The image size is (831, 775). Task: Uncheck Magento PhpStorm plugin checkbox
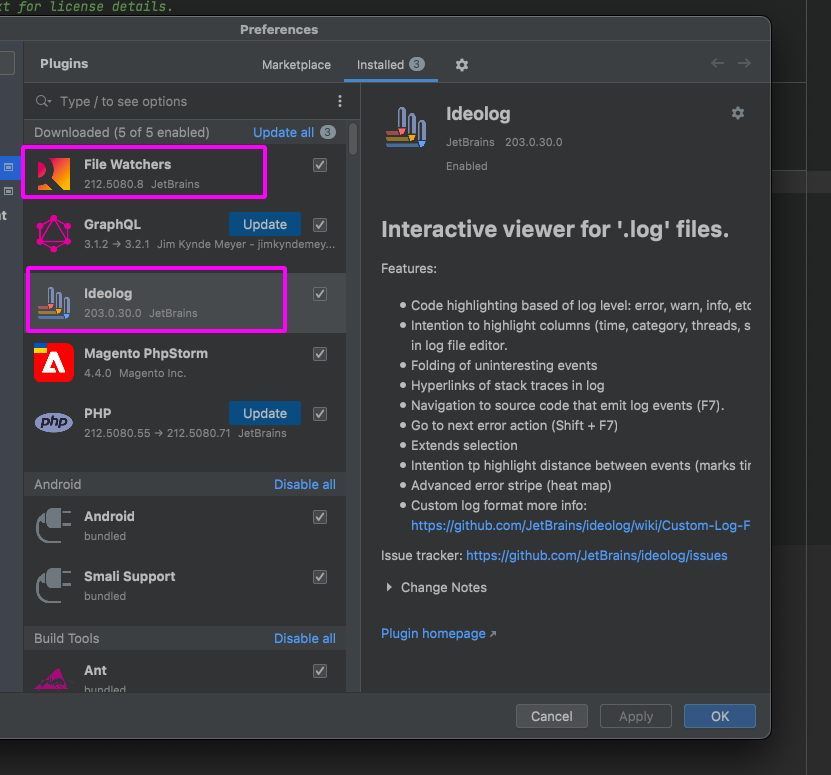320,354
